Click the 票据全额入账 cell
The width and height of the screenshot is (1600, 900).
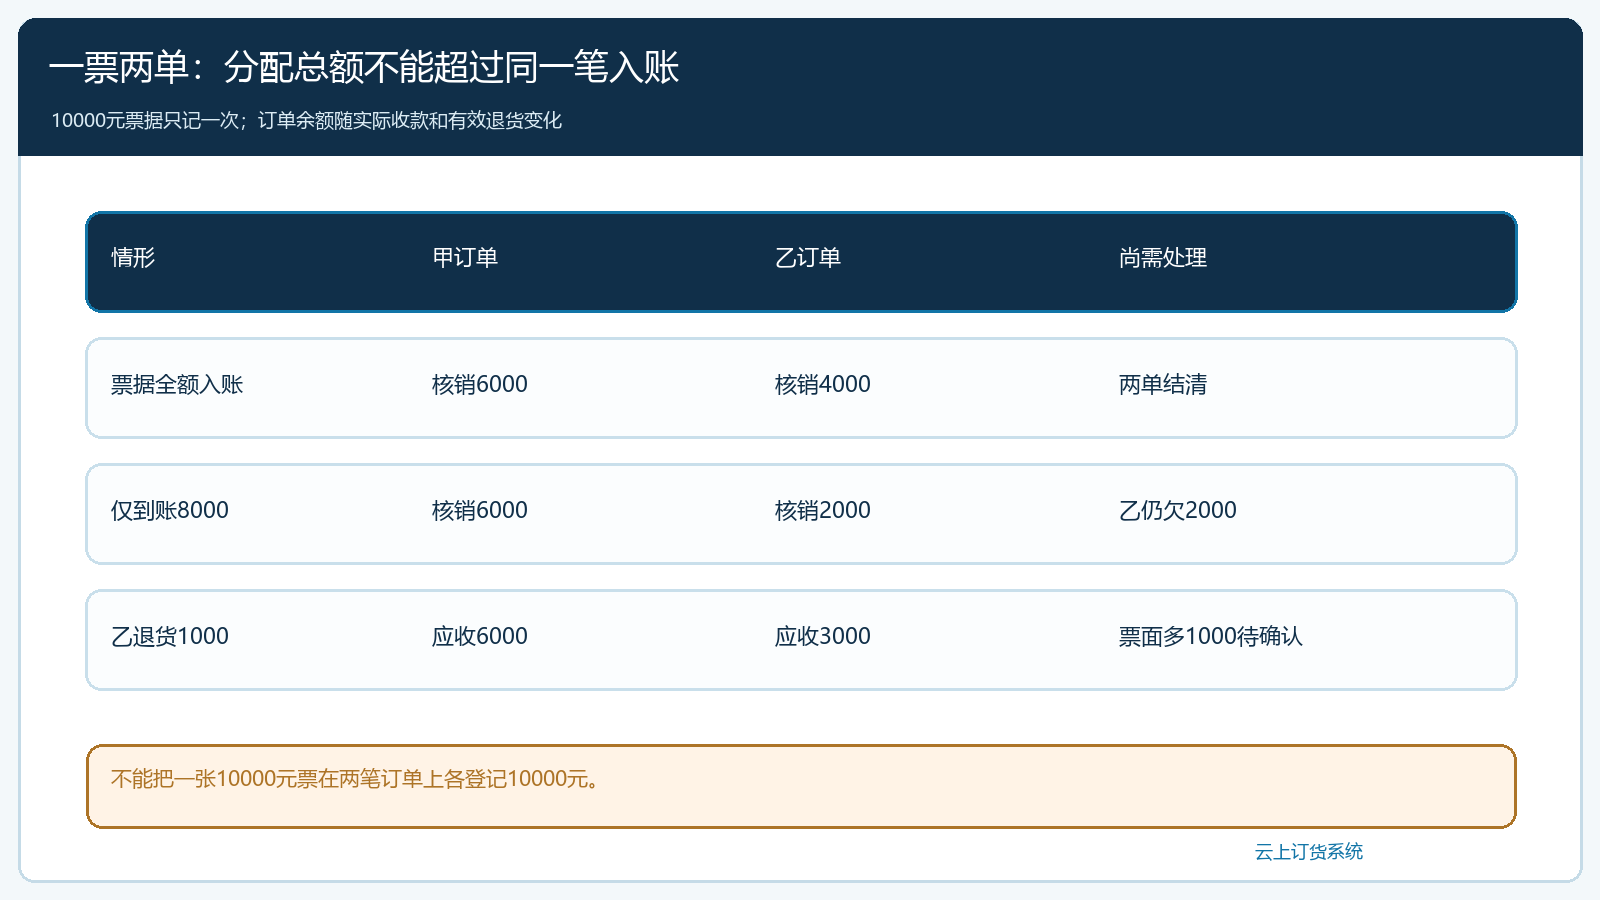[x=177, y=385]
